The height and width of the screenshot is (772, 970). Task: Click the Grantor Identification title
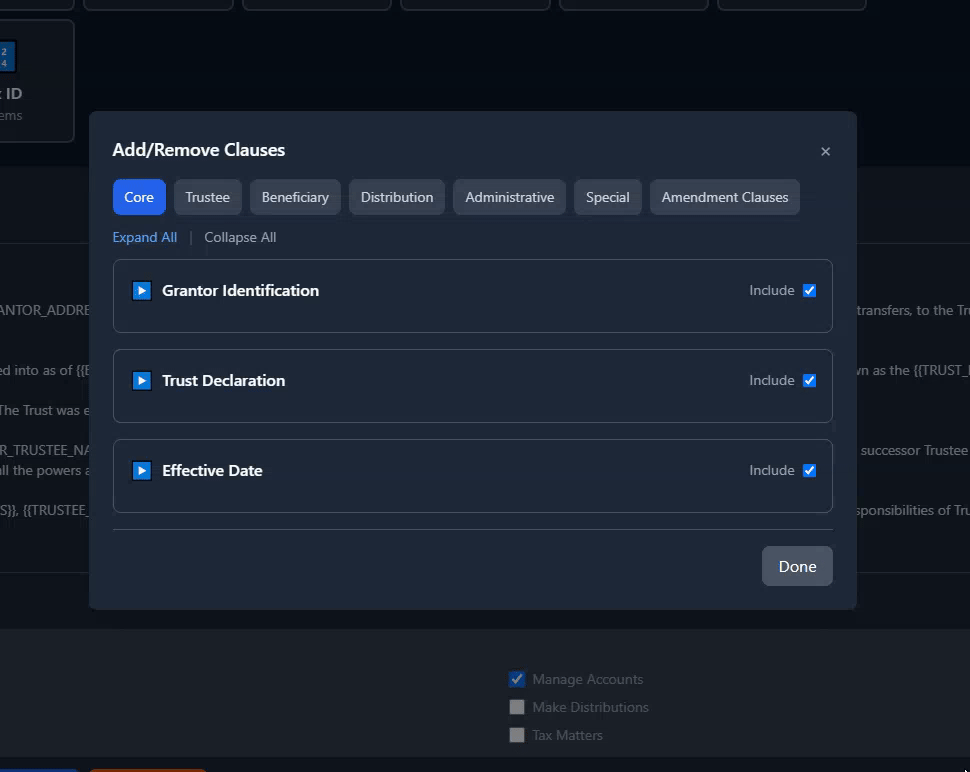[x=241, y=291]
